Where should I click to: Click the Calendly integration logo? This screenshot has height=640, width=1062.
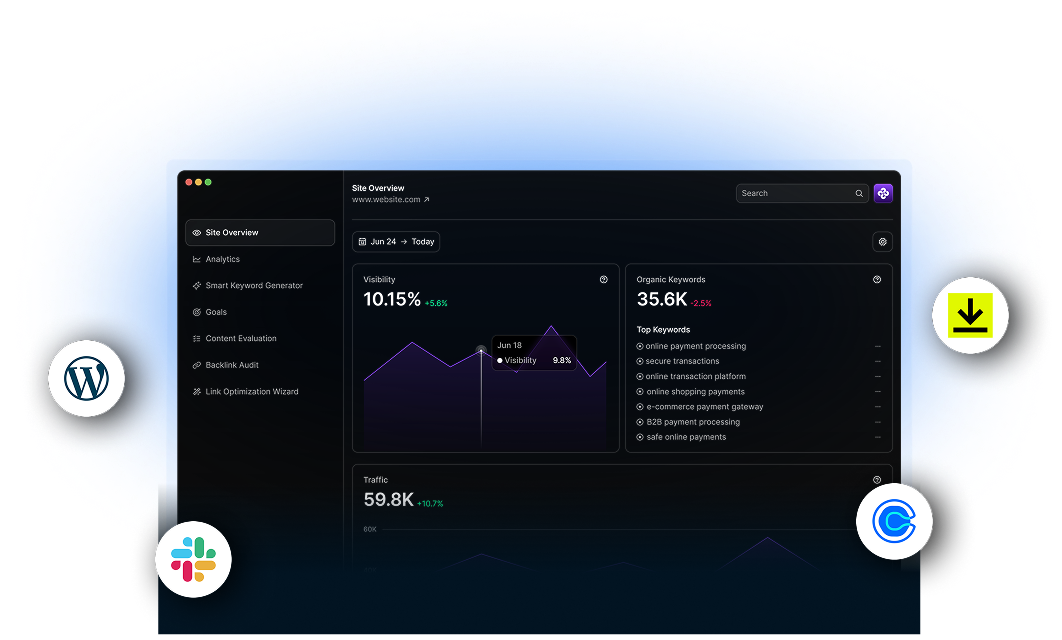click(x=894, y=521)
